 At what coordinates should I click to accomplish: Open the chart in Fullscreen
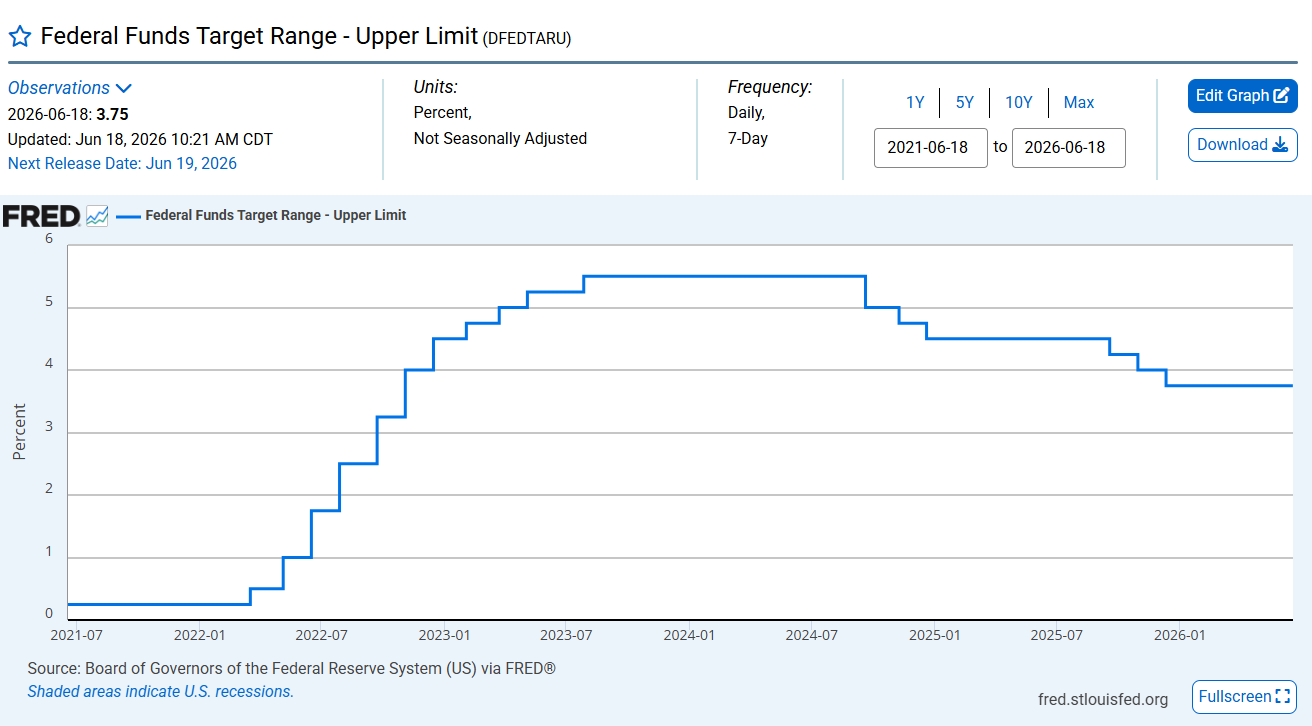click(1244, 697)
